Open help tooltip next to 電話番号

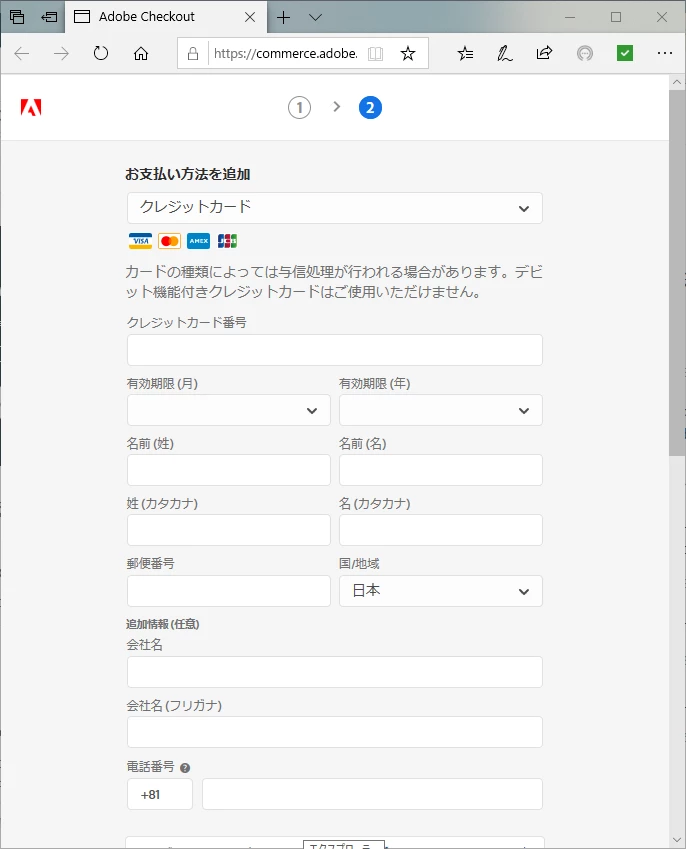coord(185,768)
